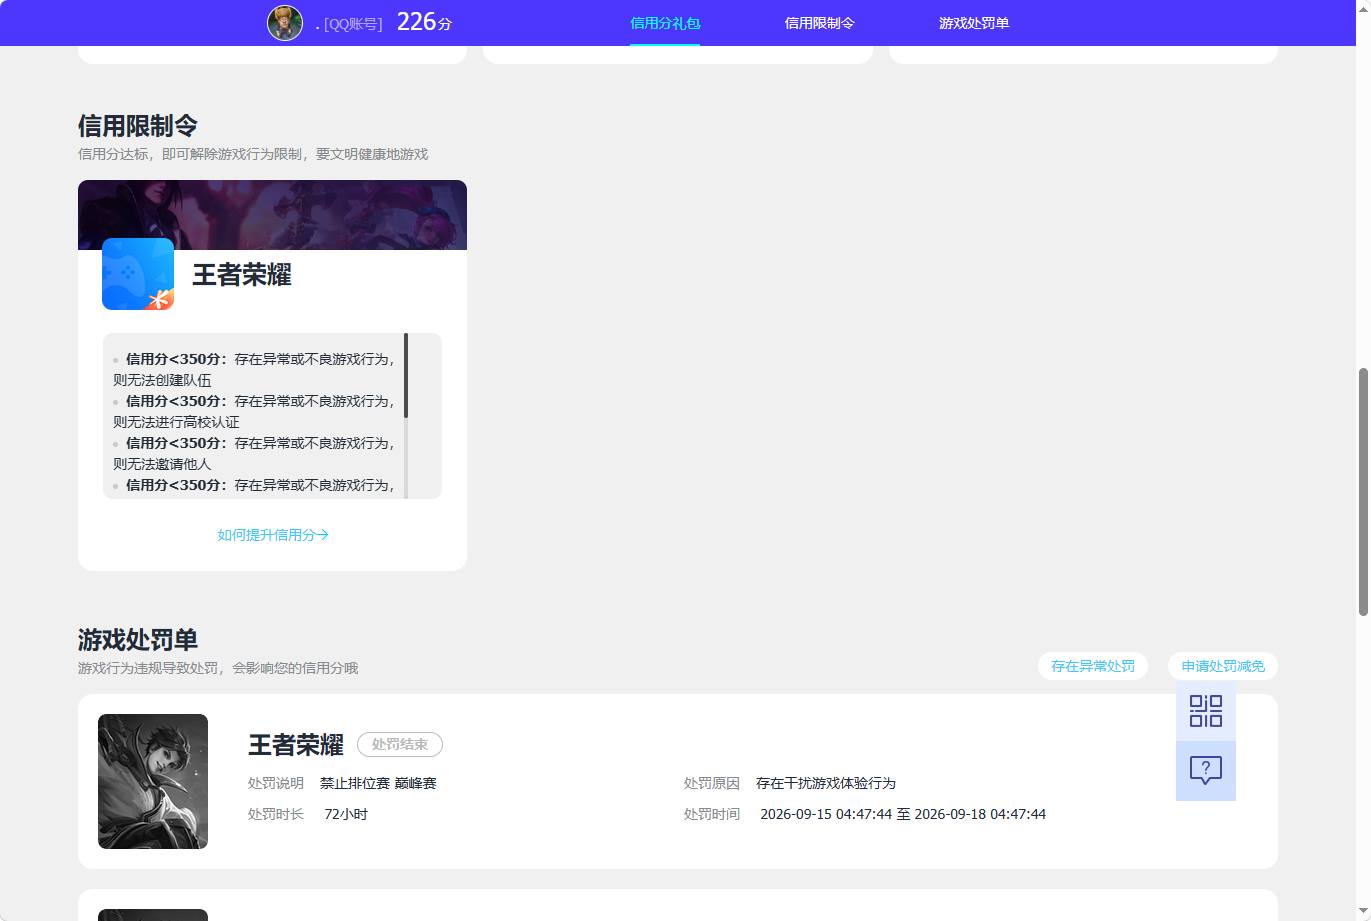Screen dimensions: 1371x921
Task: Click the blue 王者荣耀 game icon
Action: point(138,274)
